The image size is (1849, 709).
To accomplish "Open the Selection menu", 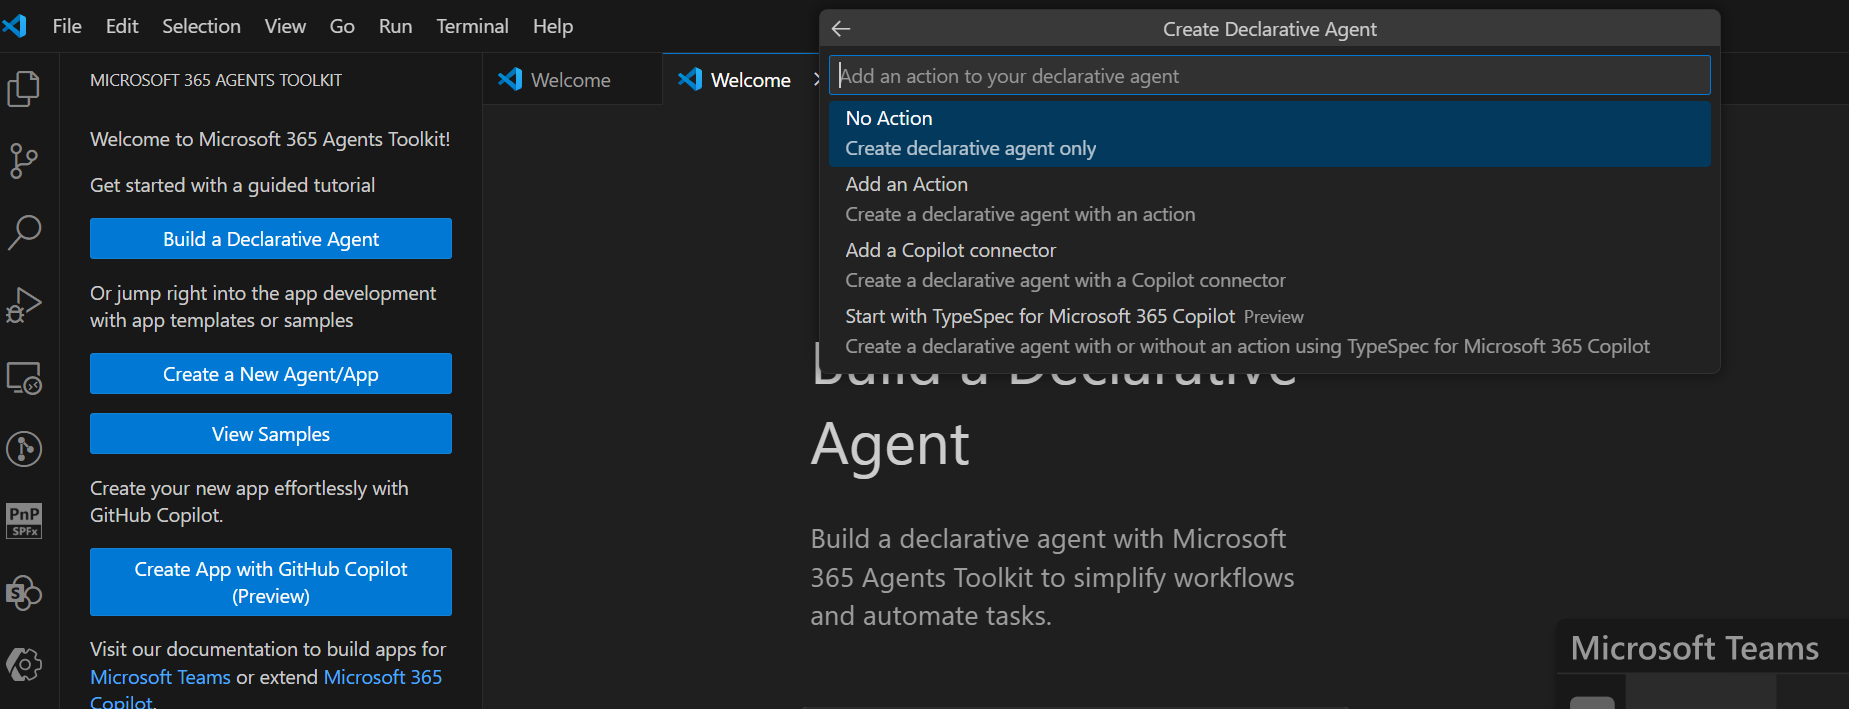I will [201, 26].
